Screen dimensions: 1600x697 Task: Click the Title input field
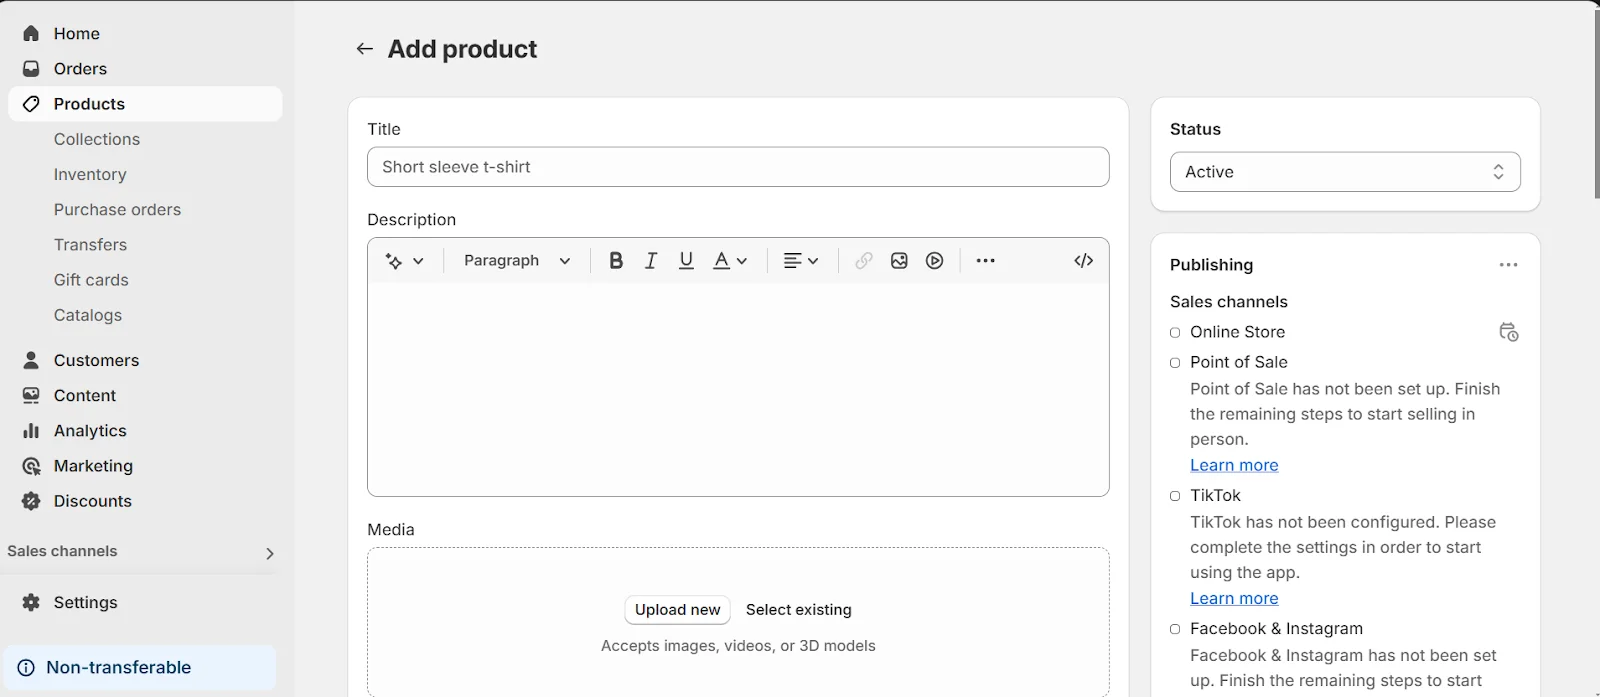[738, 167]
